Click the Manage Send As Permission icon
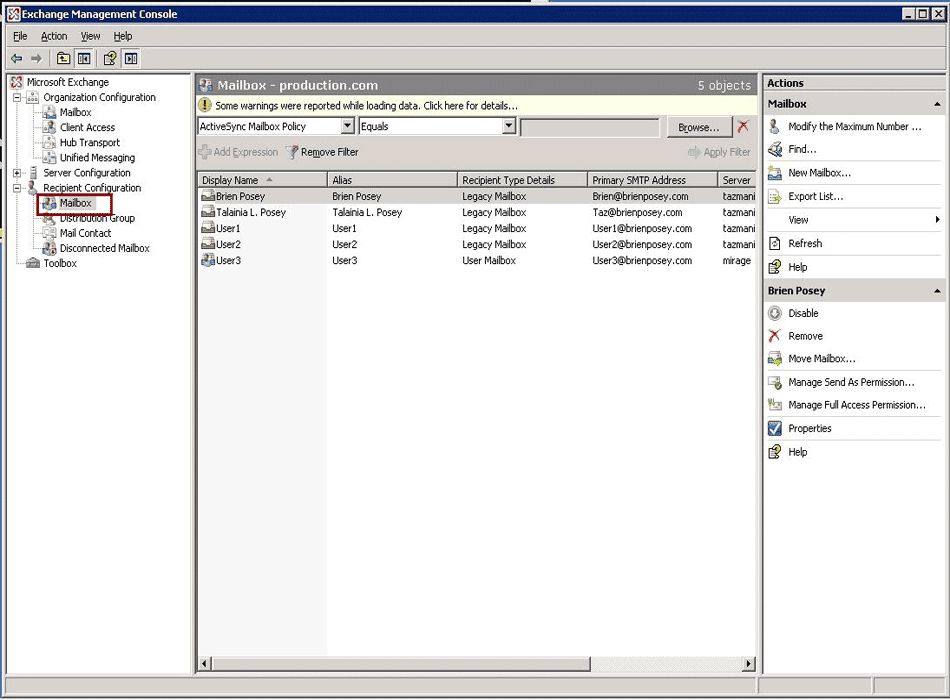950x700 pixels. pos(774,382)
